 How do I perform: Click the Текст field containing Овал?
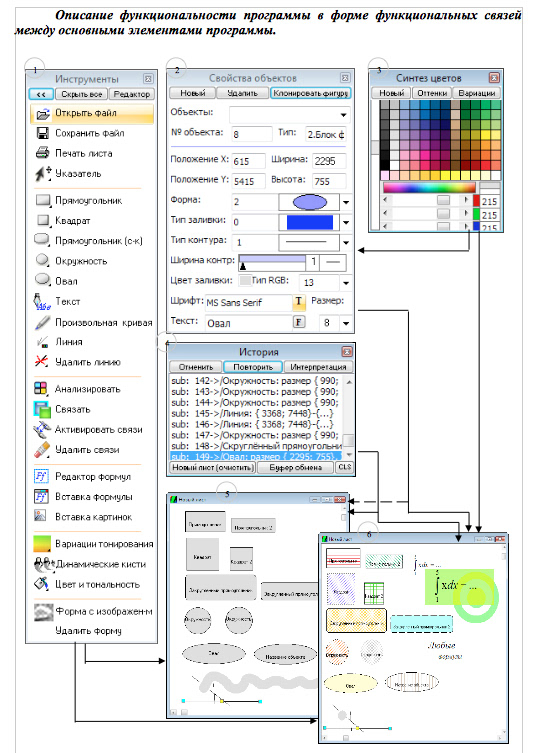[x=249, y=323]
